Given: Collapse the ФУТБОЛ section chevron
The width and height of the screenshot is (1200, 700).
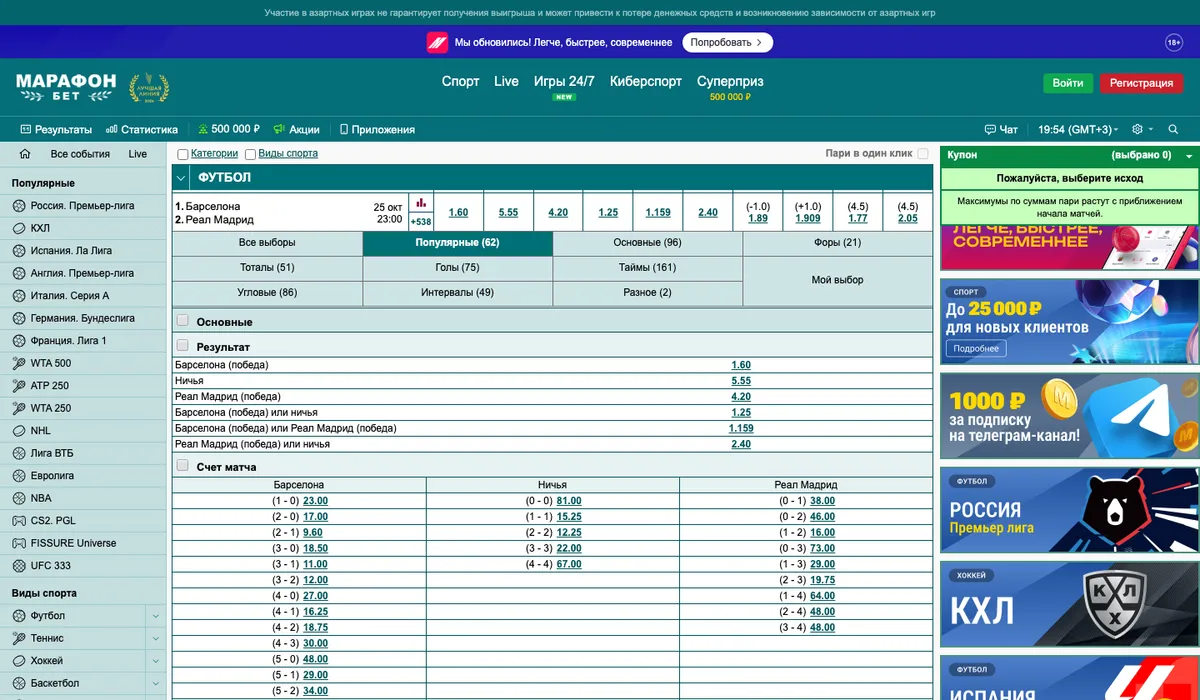Looking at the screenshot, I should (x=181, y=178).
